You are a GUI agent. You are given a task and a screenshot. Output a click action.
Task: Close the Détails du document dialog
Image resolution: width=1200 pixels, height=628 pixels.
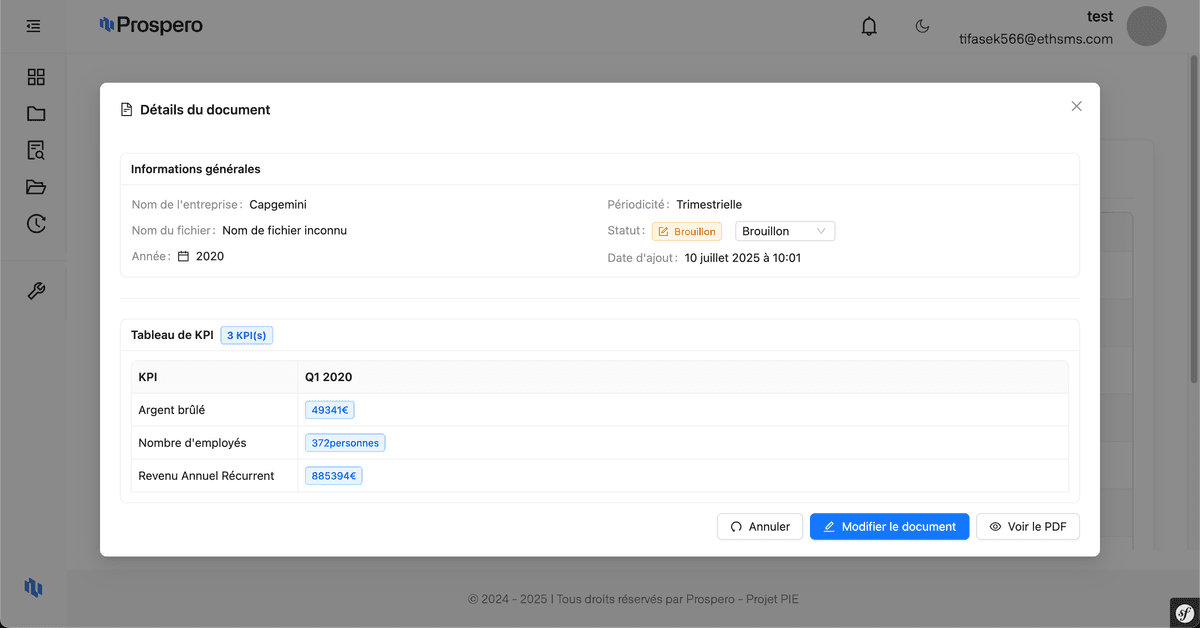(1076, 106)
